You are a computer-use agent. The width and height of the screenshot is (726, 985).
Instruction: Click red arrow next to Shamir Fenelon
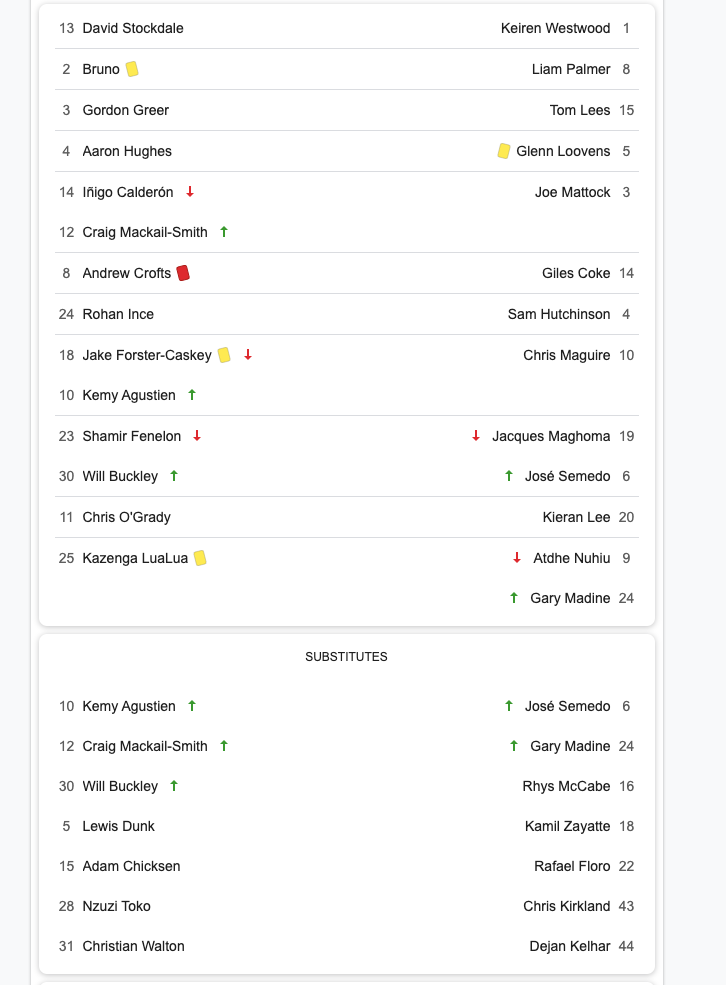pyautogui.click(x=197, y=435)
